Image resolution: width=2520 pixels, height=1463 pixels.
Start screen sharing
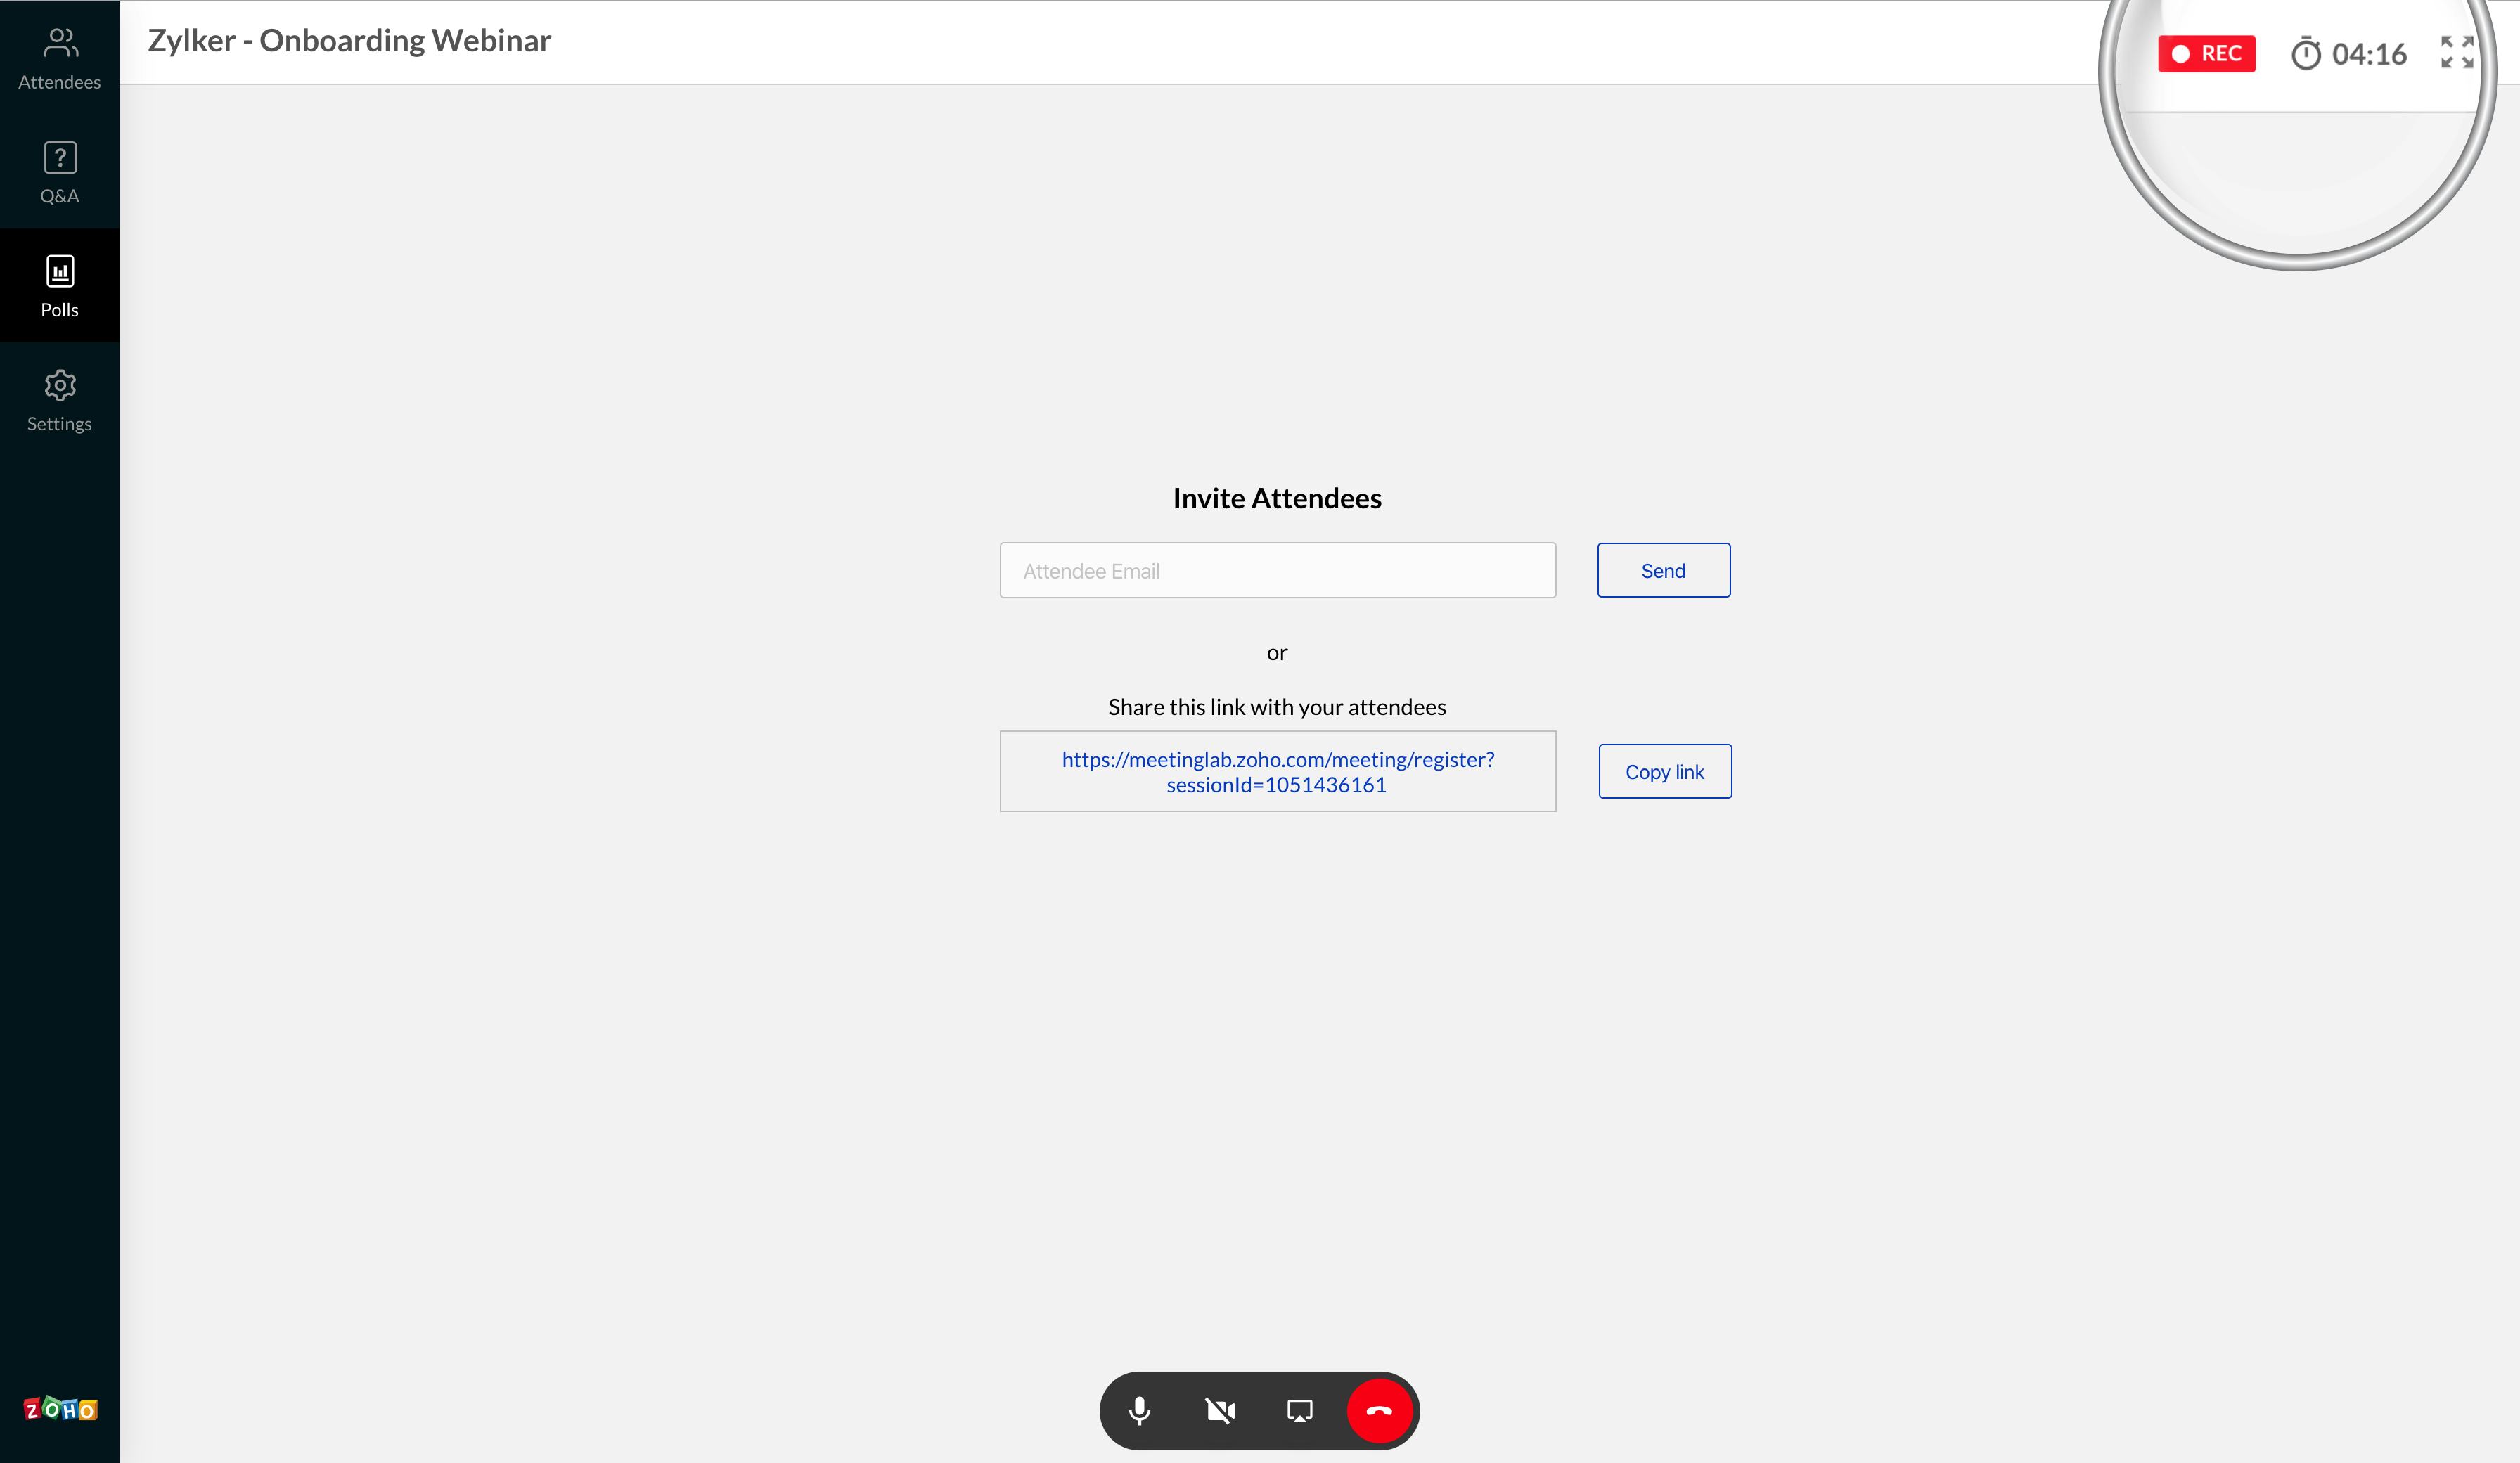click(1299, 1411)
